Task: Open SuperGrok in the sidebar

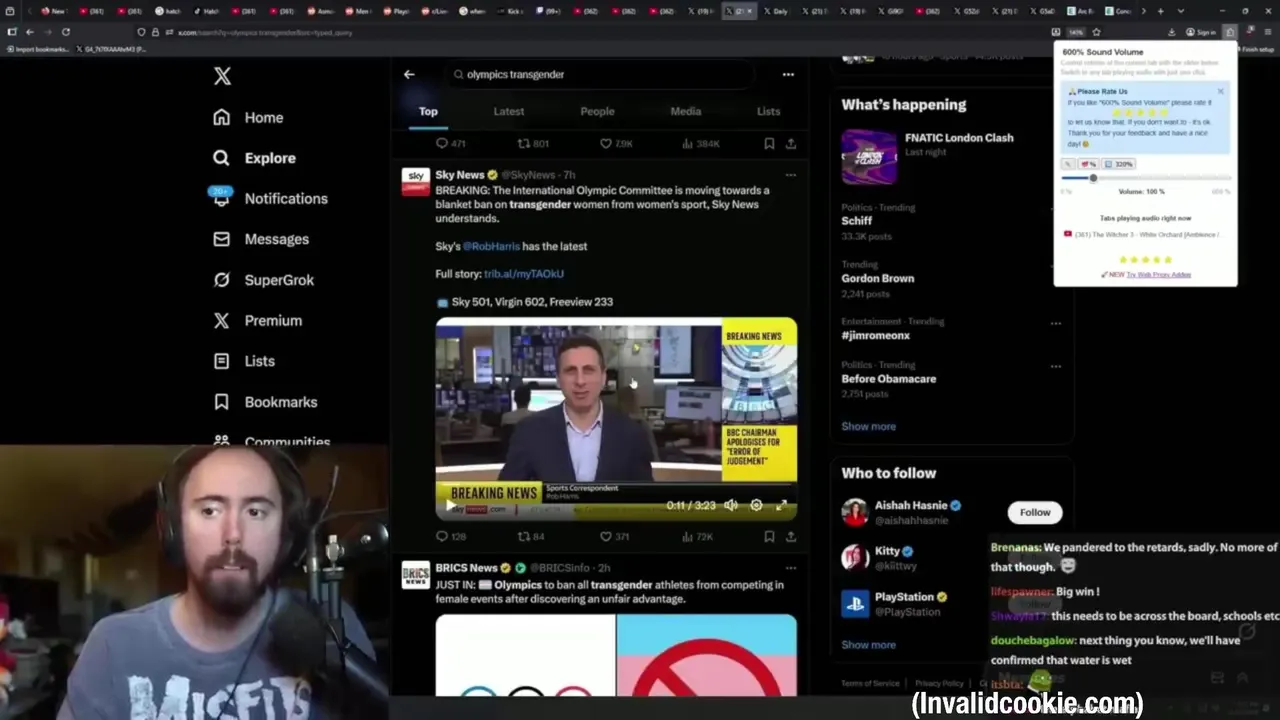Action: tap(264, 280)
